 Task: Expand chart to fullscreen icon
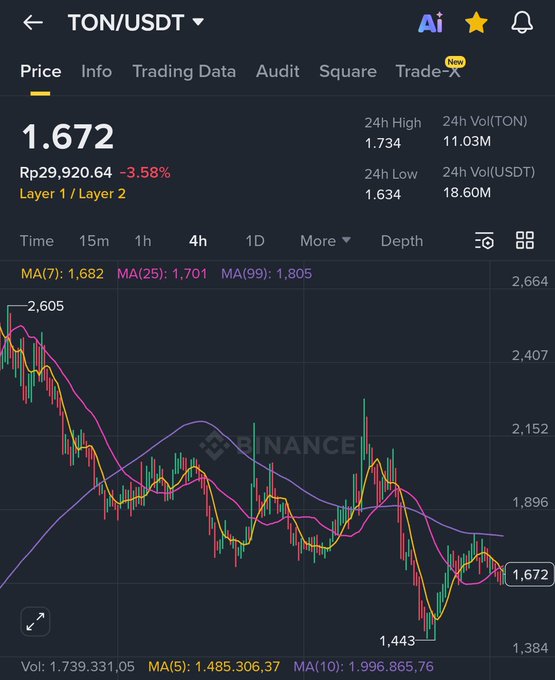[x=35, y=621]
